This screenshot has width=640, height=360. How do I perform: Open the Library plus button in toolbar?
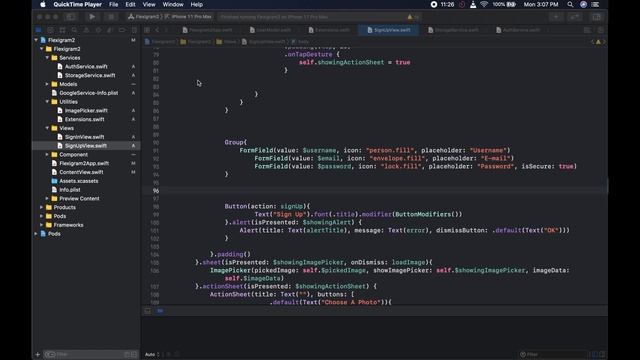[556, 17]
